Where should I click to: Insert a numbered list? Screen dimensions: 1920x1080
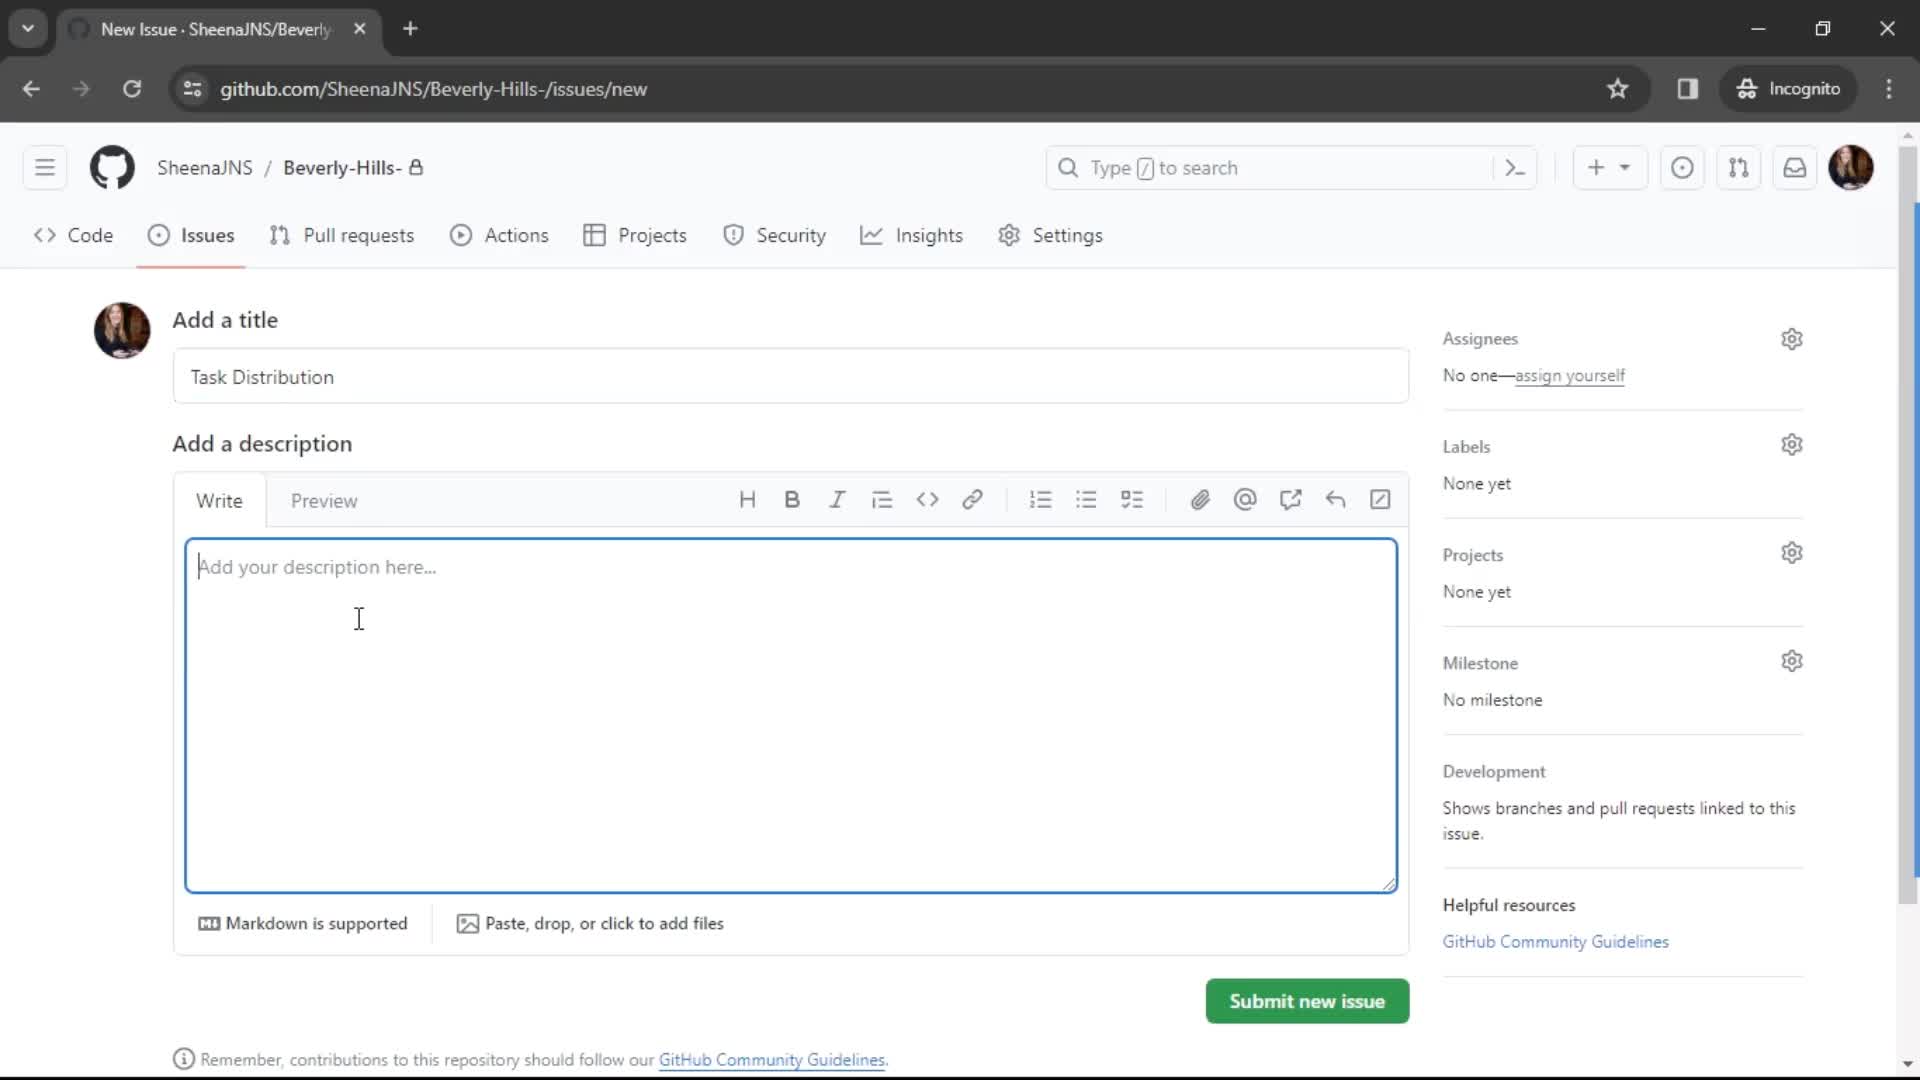(1041, 500)
